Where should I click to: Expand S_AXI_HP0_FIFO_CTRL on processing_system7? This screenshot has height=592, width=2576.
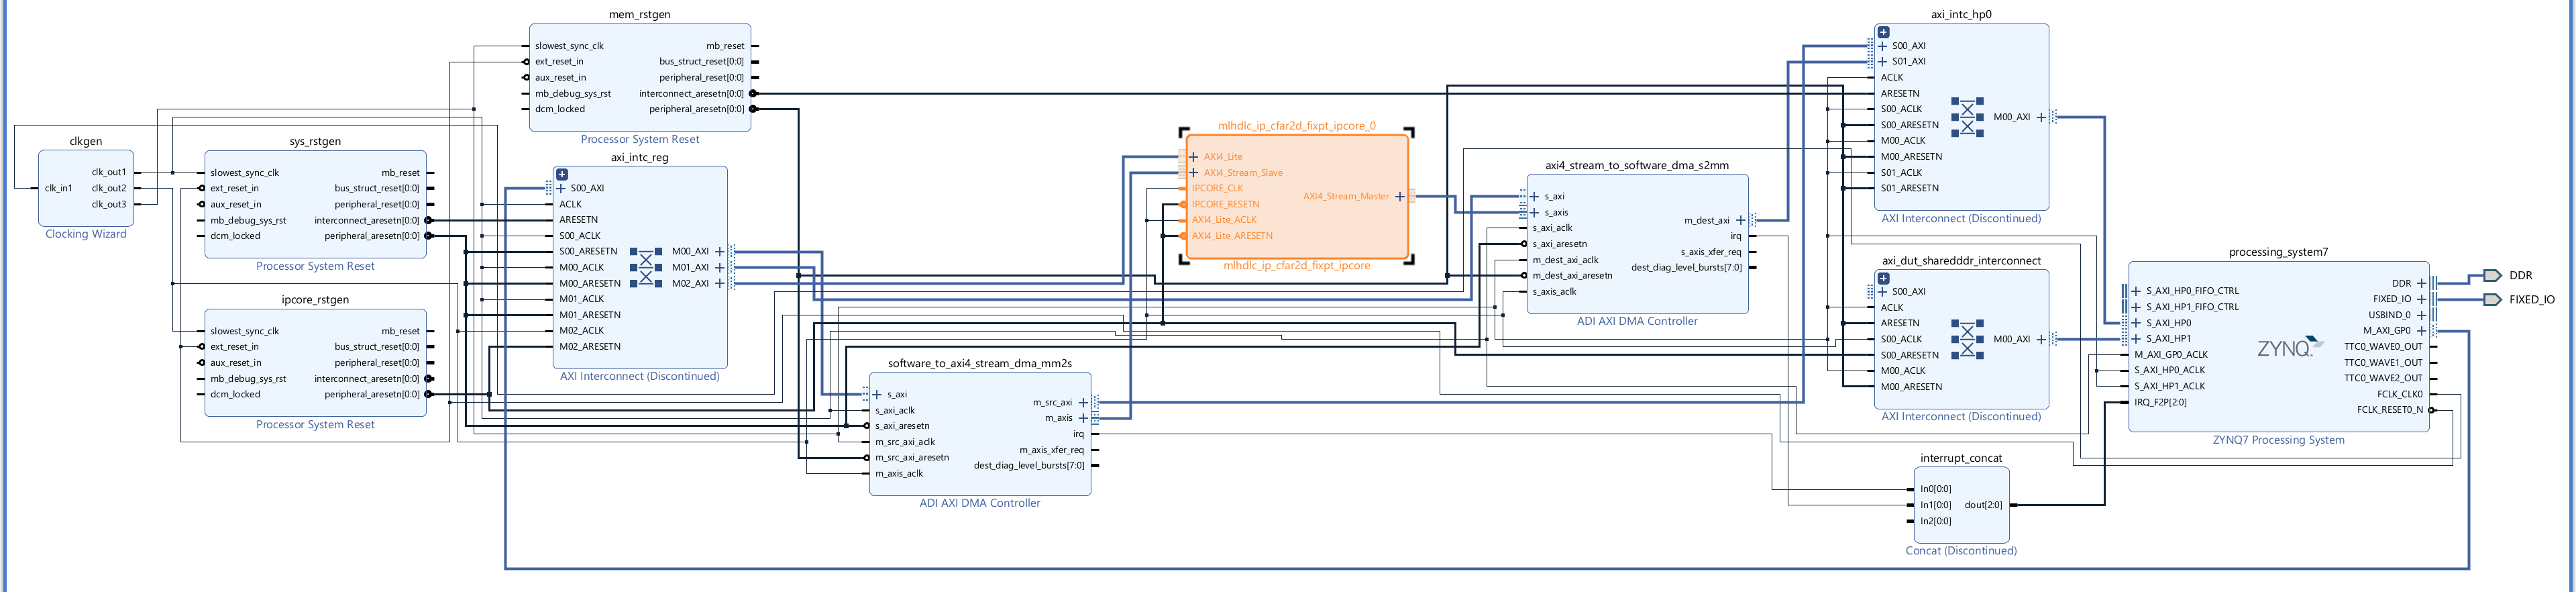[x=2136, y=292]
